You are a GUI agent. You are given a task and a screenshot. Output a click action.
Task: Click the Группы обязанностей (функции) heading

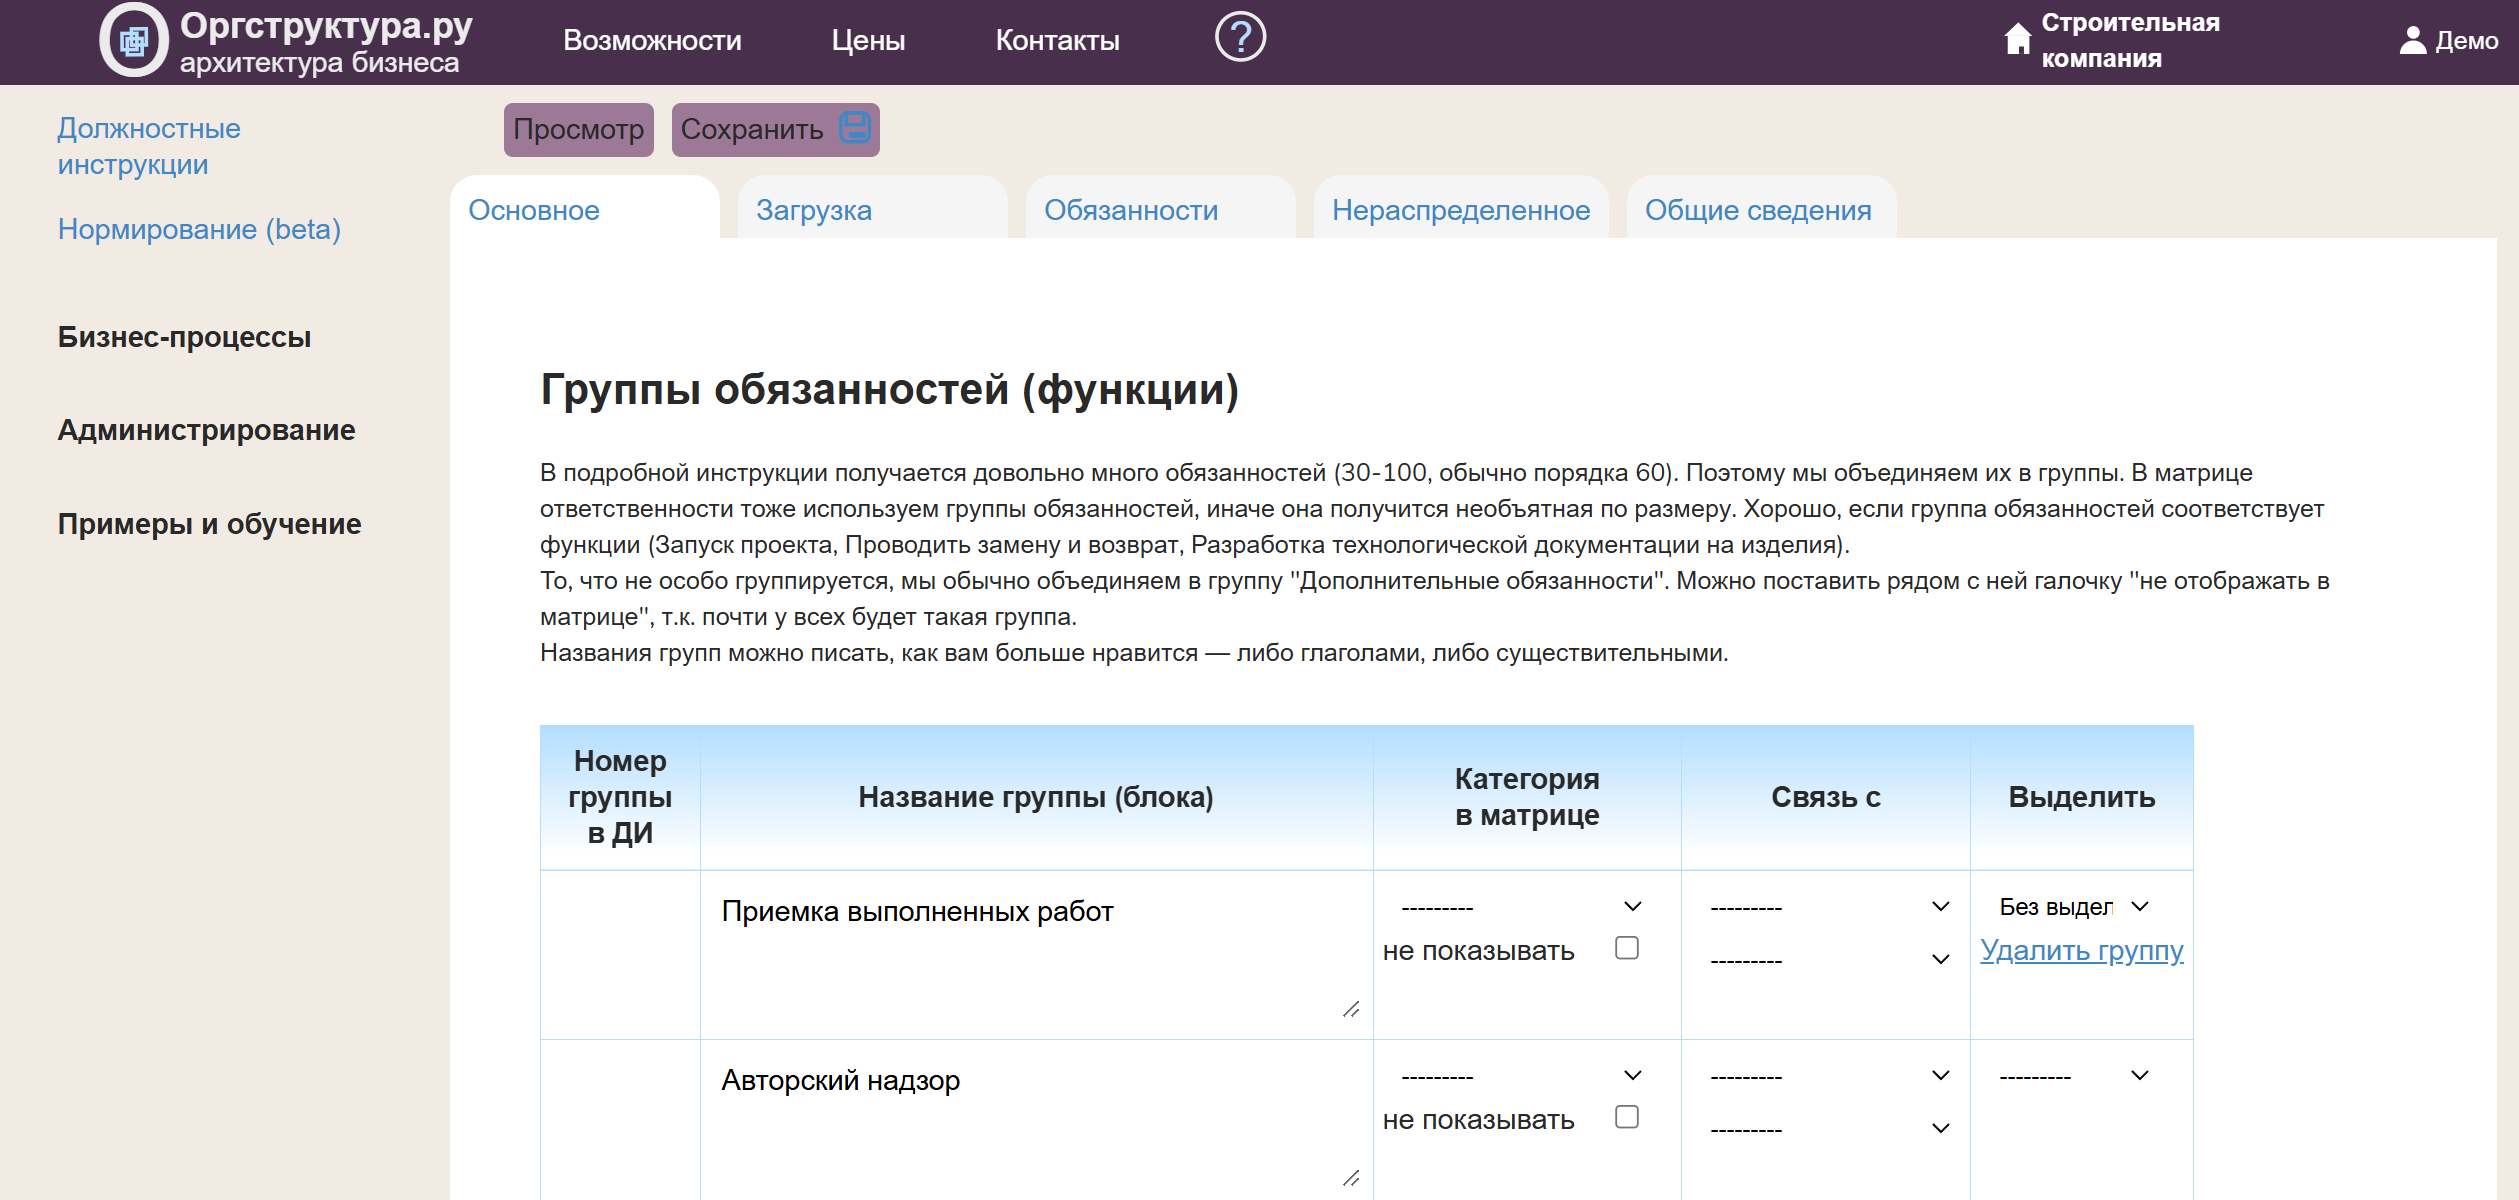(x=890, y=389)
